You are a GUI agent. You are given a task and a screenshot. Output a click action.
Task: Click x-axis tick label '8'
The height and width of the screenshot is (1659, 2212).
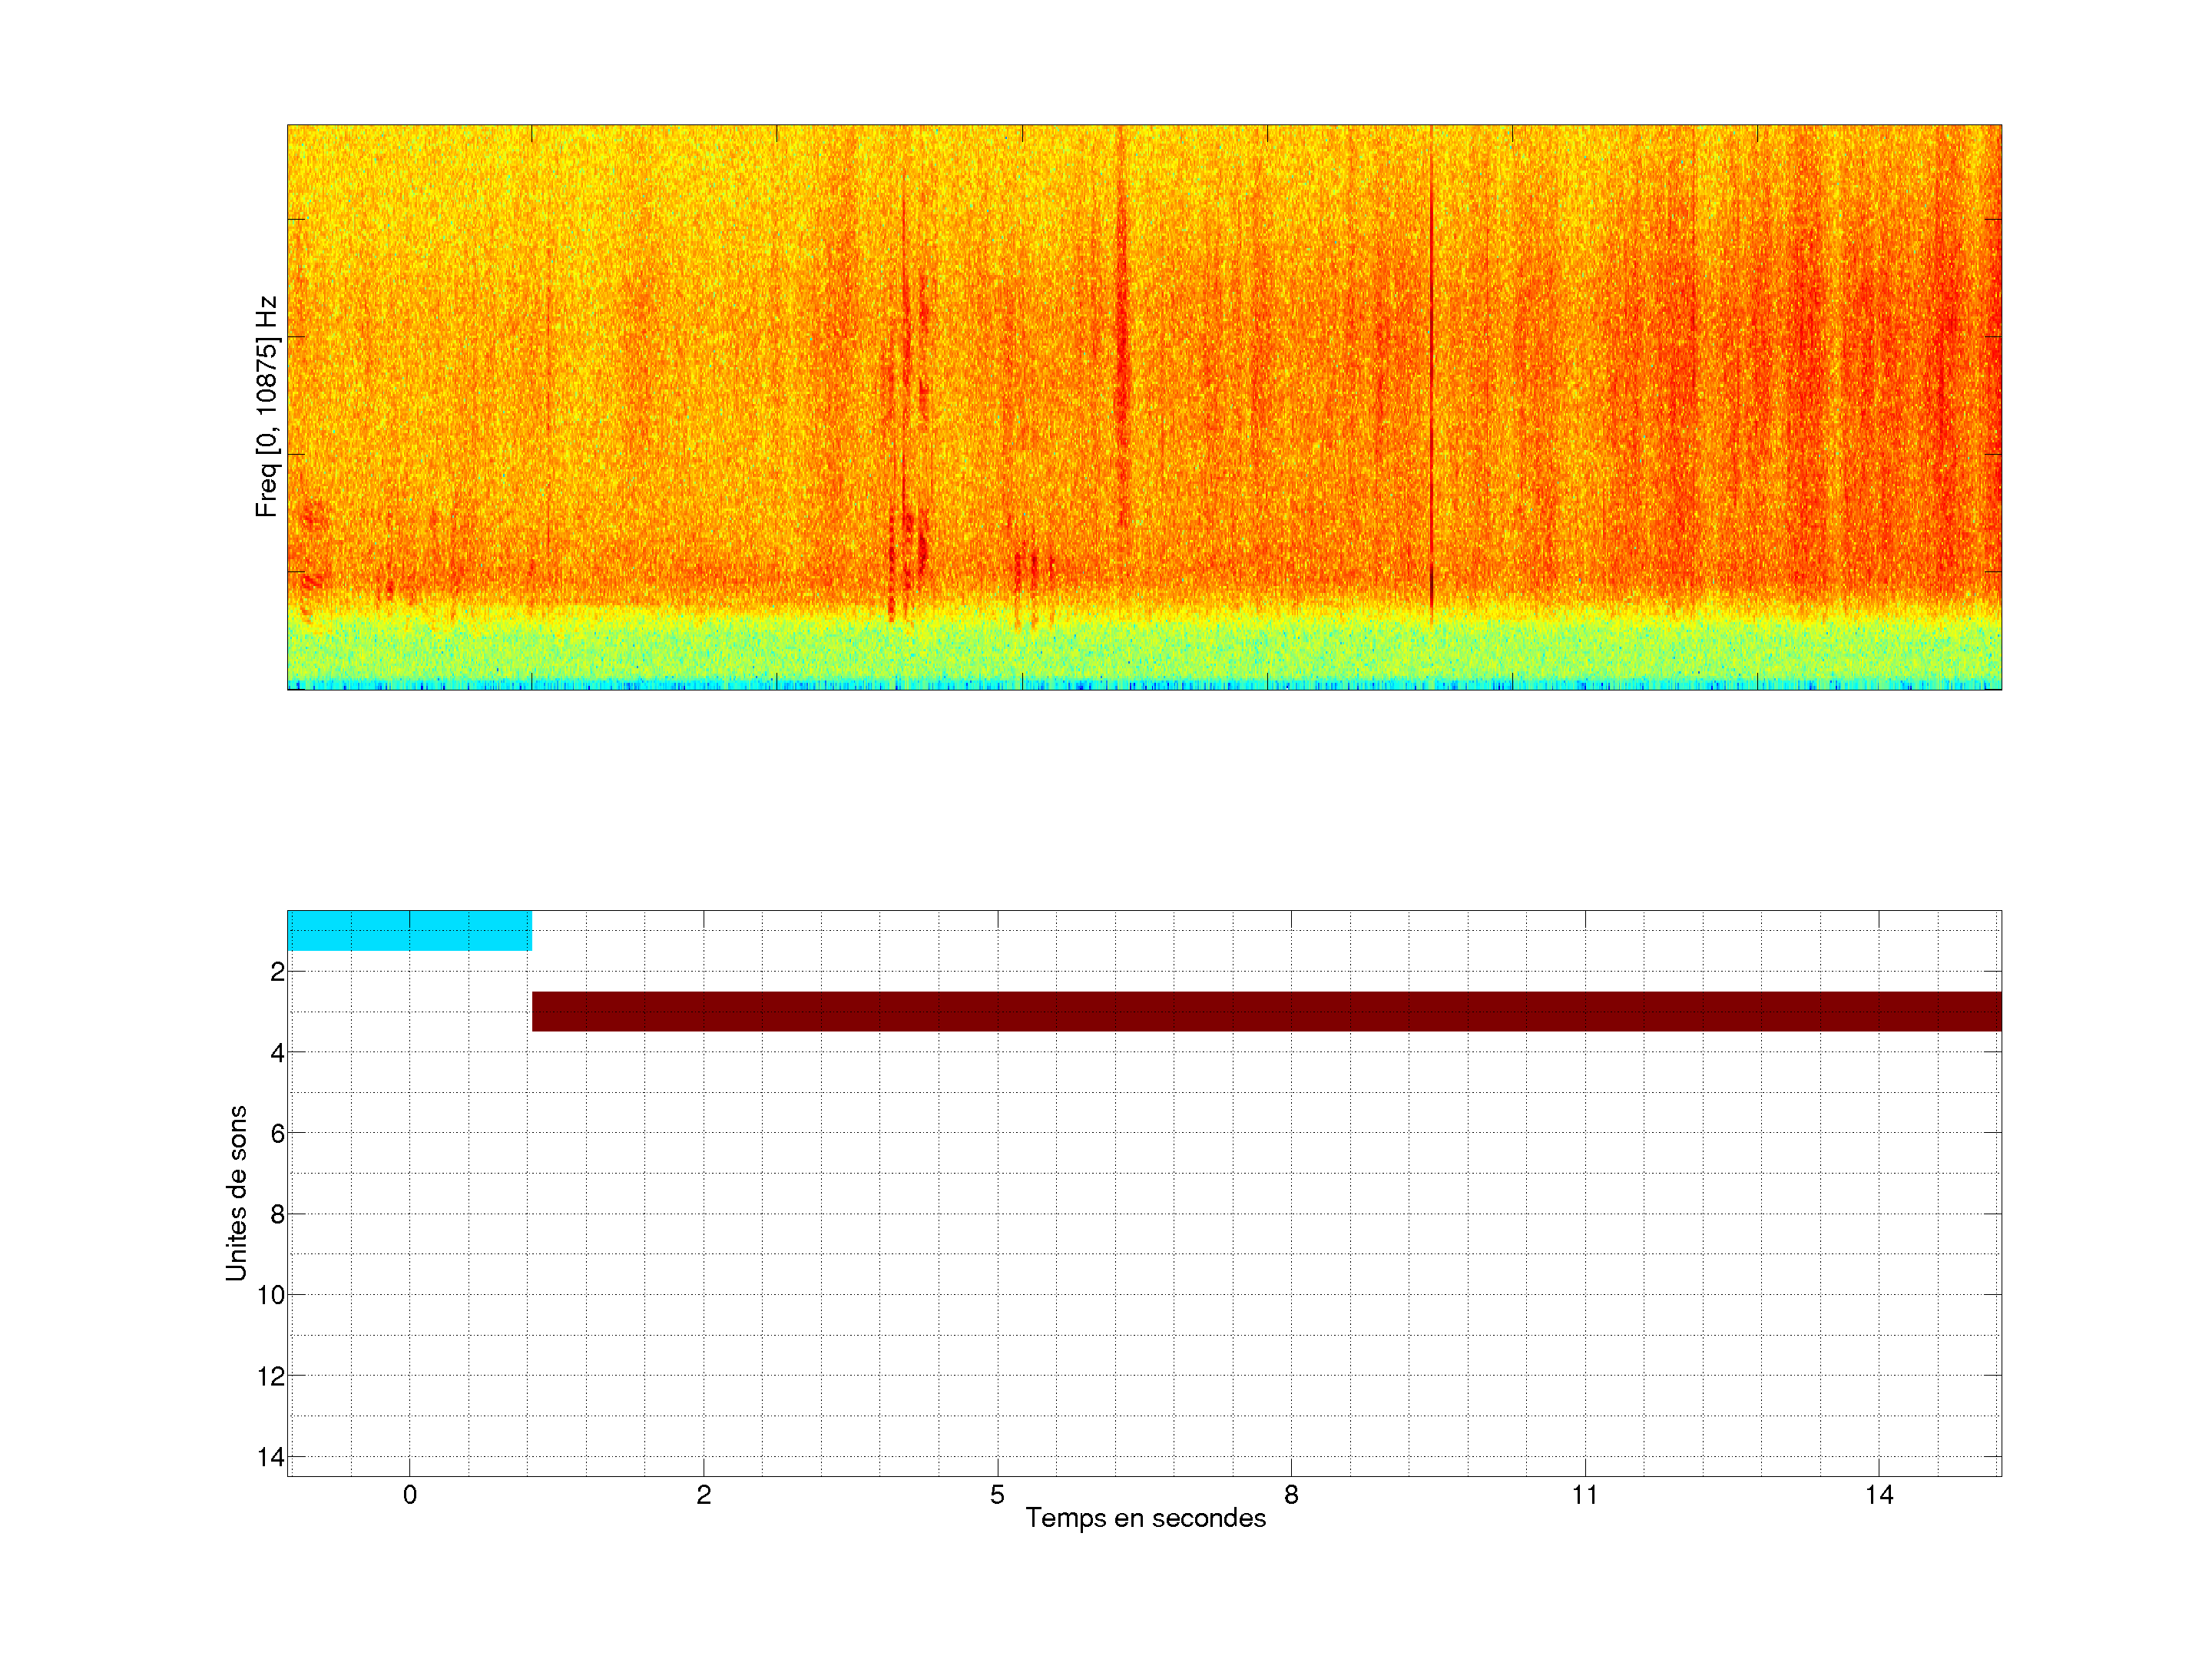click(1291, 1495)
